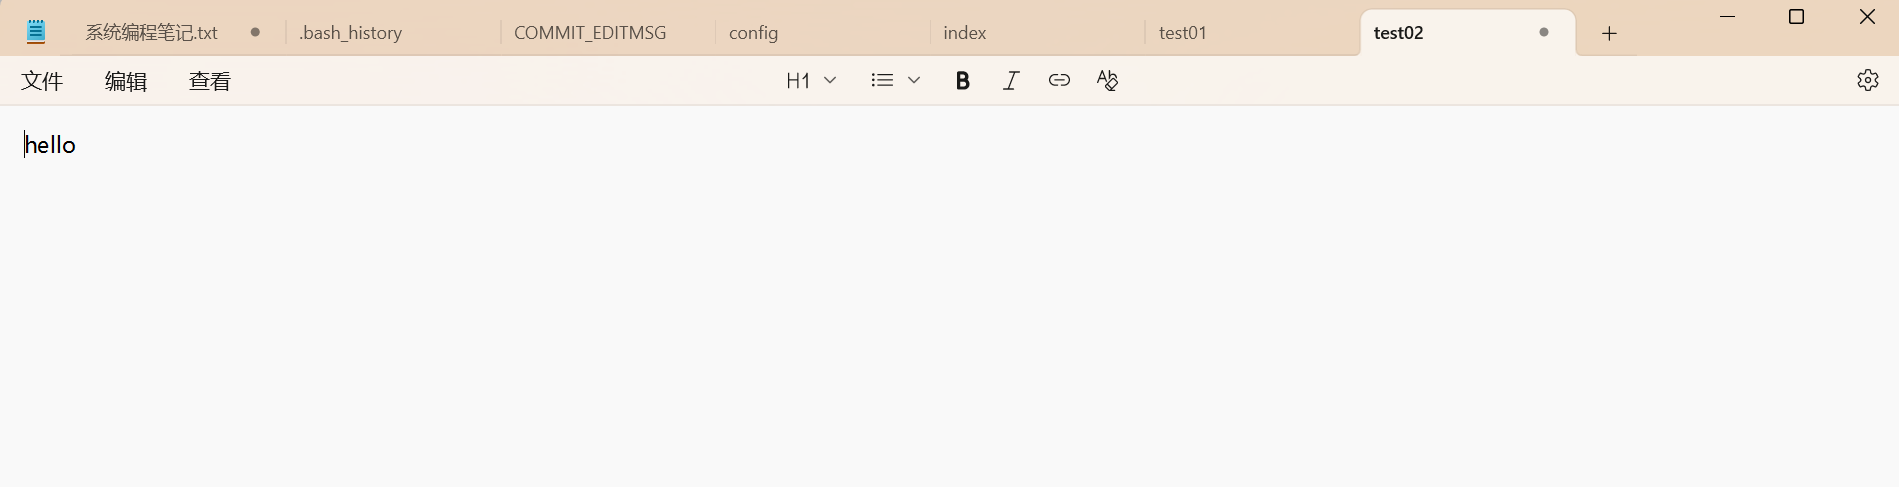Click the Notepad app icon
Viewport: 1899px width, 487px height.
pyautogui.click(x=36, y=32)
